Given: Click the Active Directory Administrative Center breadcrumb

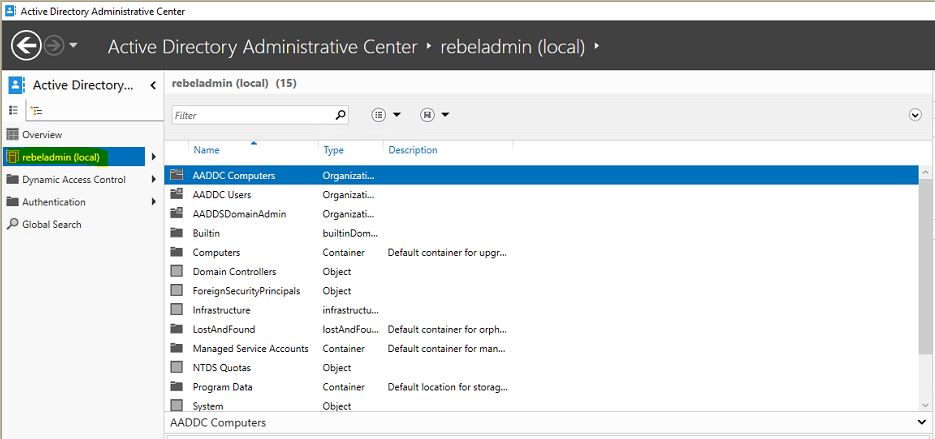Looking at the screenshot, I should tap(262, 46).
